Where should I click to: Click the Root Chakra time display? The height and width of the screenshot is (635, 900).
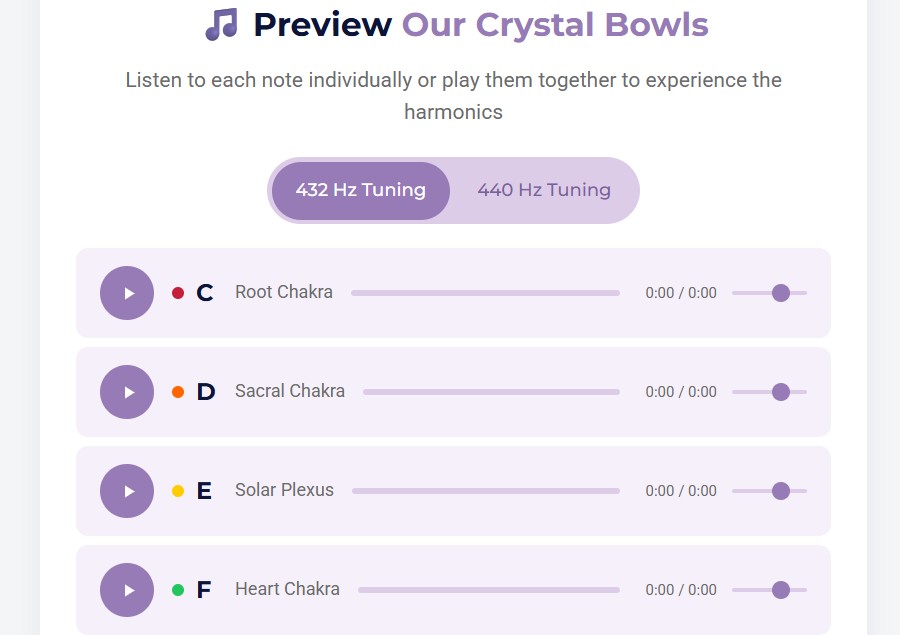[679, 292]
